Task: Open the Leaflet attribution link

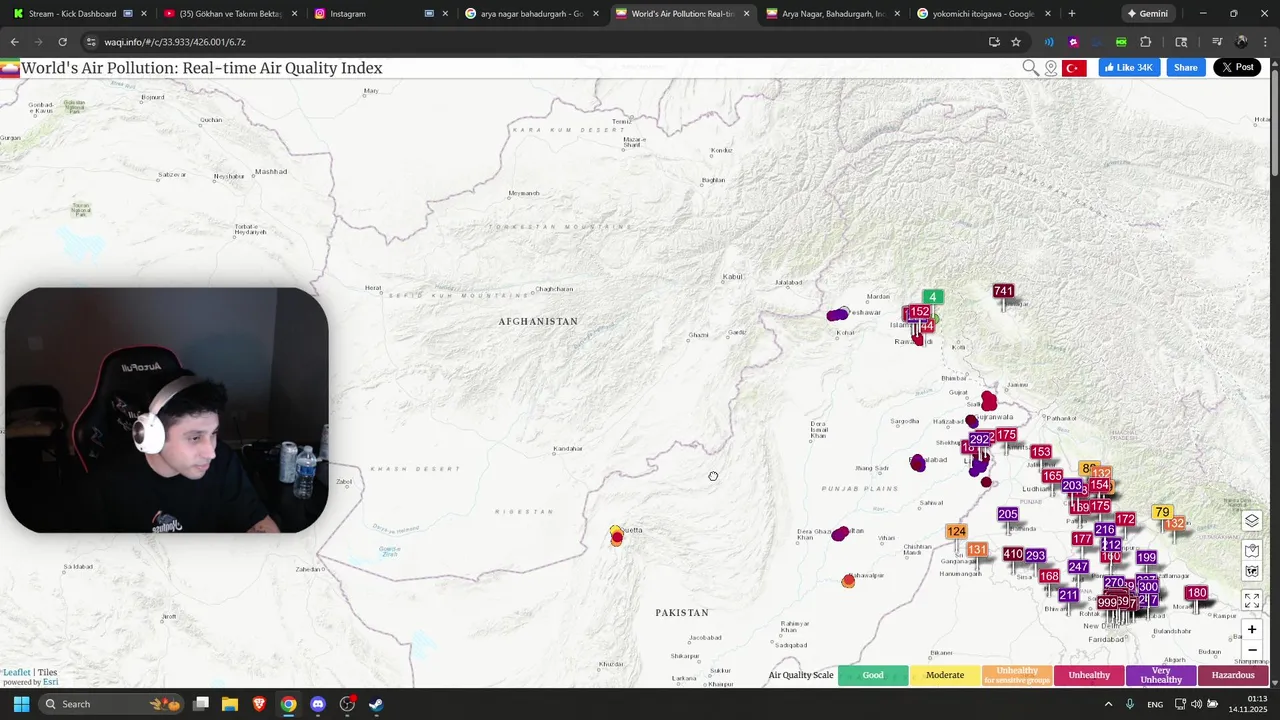Action: point(17,673)
